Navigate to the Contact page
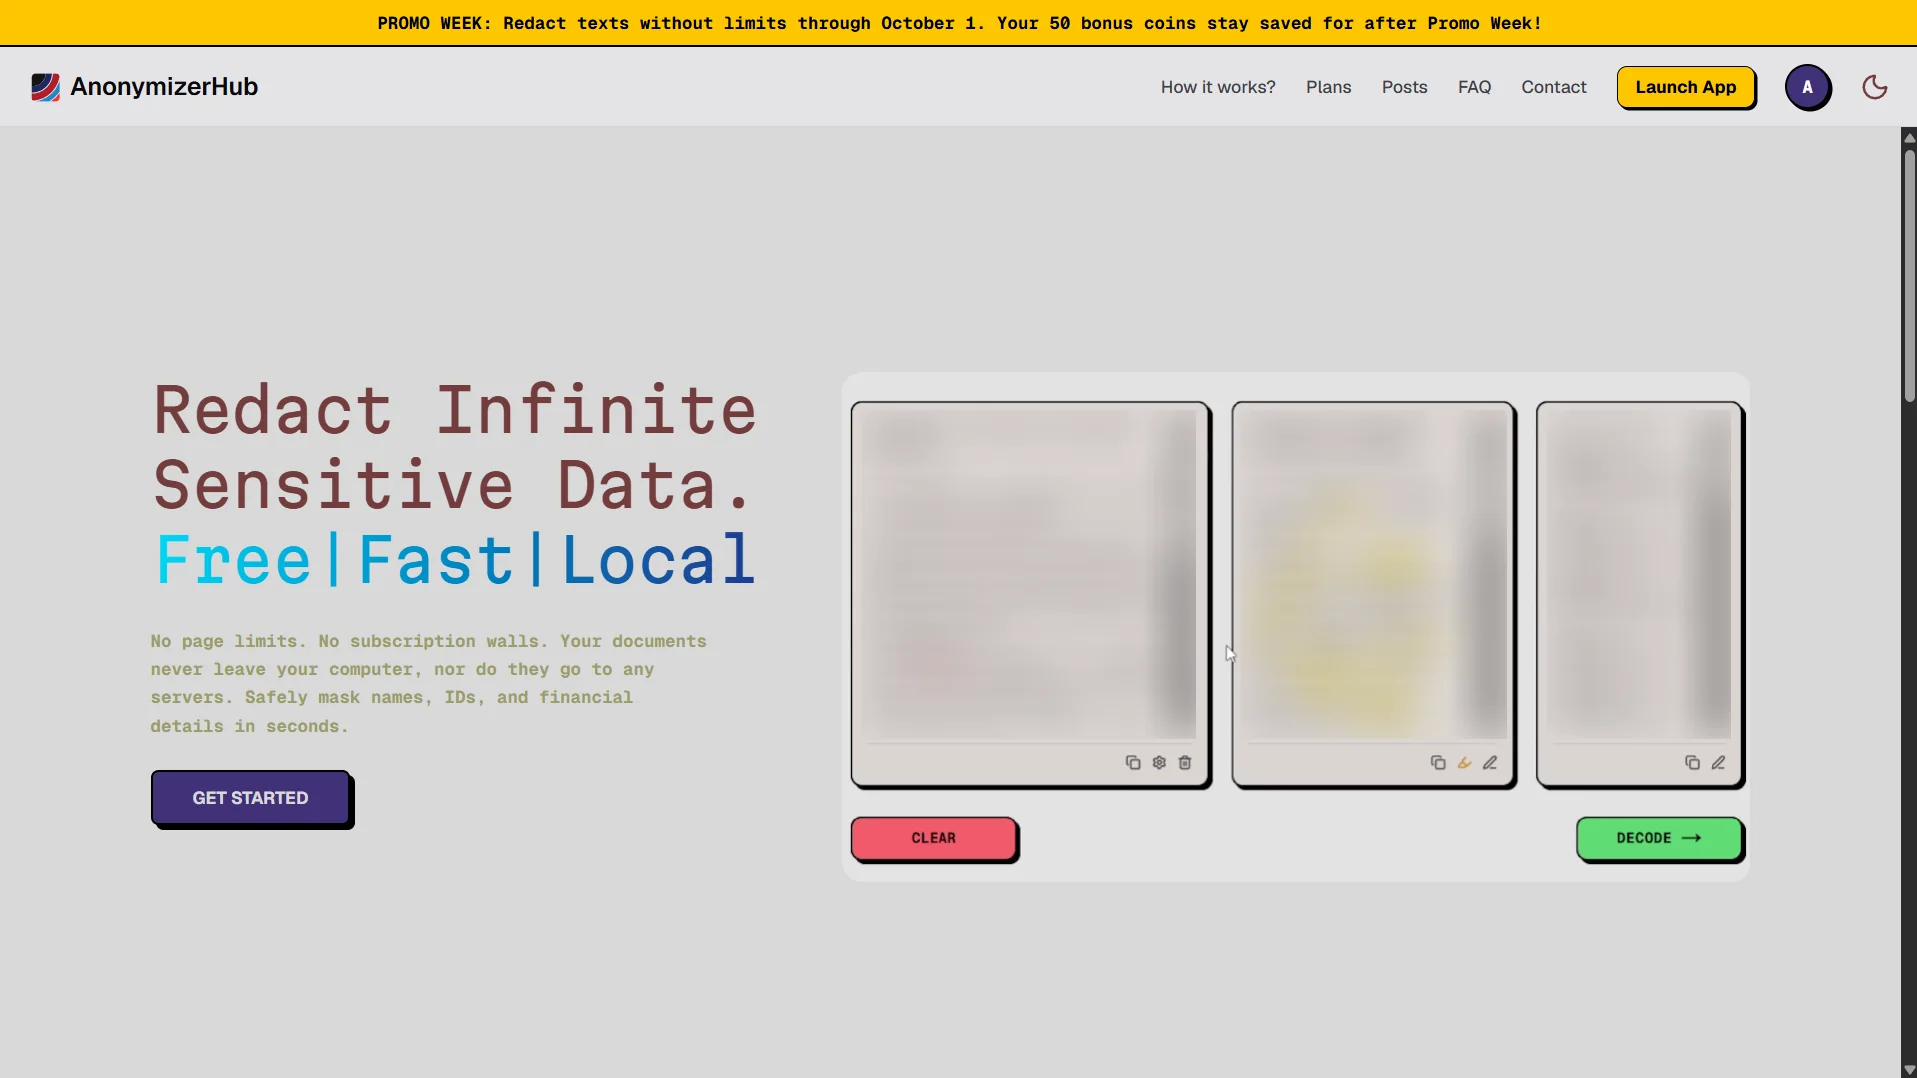Image resolution: width=1917 pixels, height=1078 pixels. click(x=1553, y=87)
